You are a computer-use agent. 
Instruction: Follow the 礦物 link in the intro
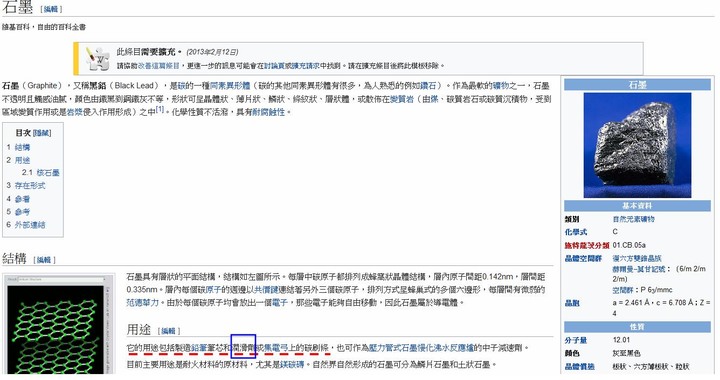click(x=501, y=85)
